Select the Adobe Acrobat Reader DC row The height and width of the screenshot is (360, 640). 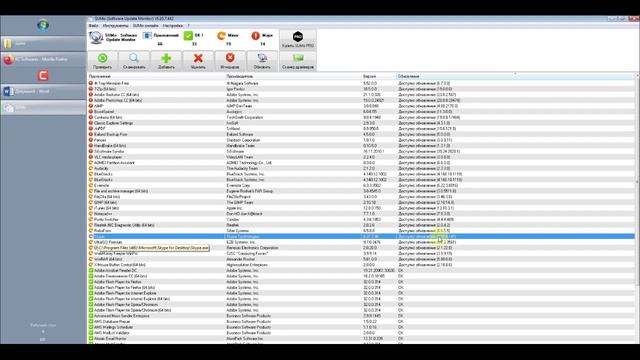(x=361, y=271)
